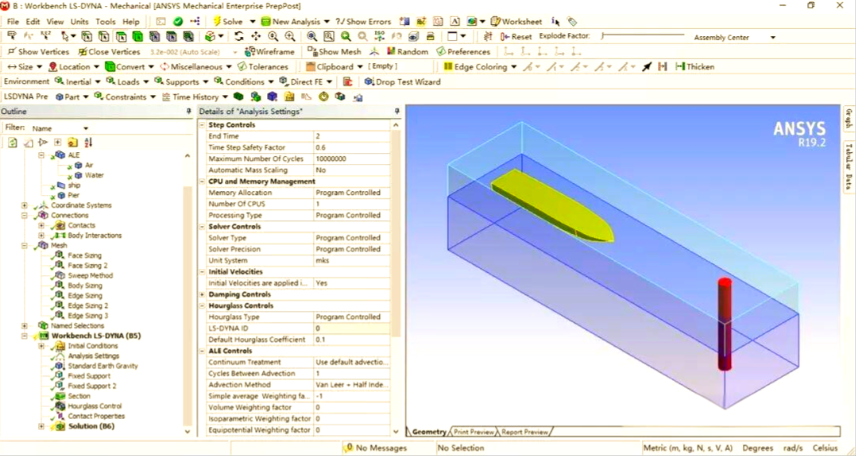Image resolution: width=856 pixels, height=456 pixels.
Task: Open the Units menu
Action: (79, 21)
